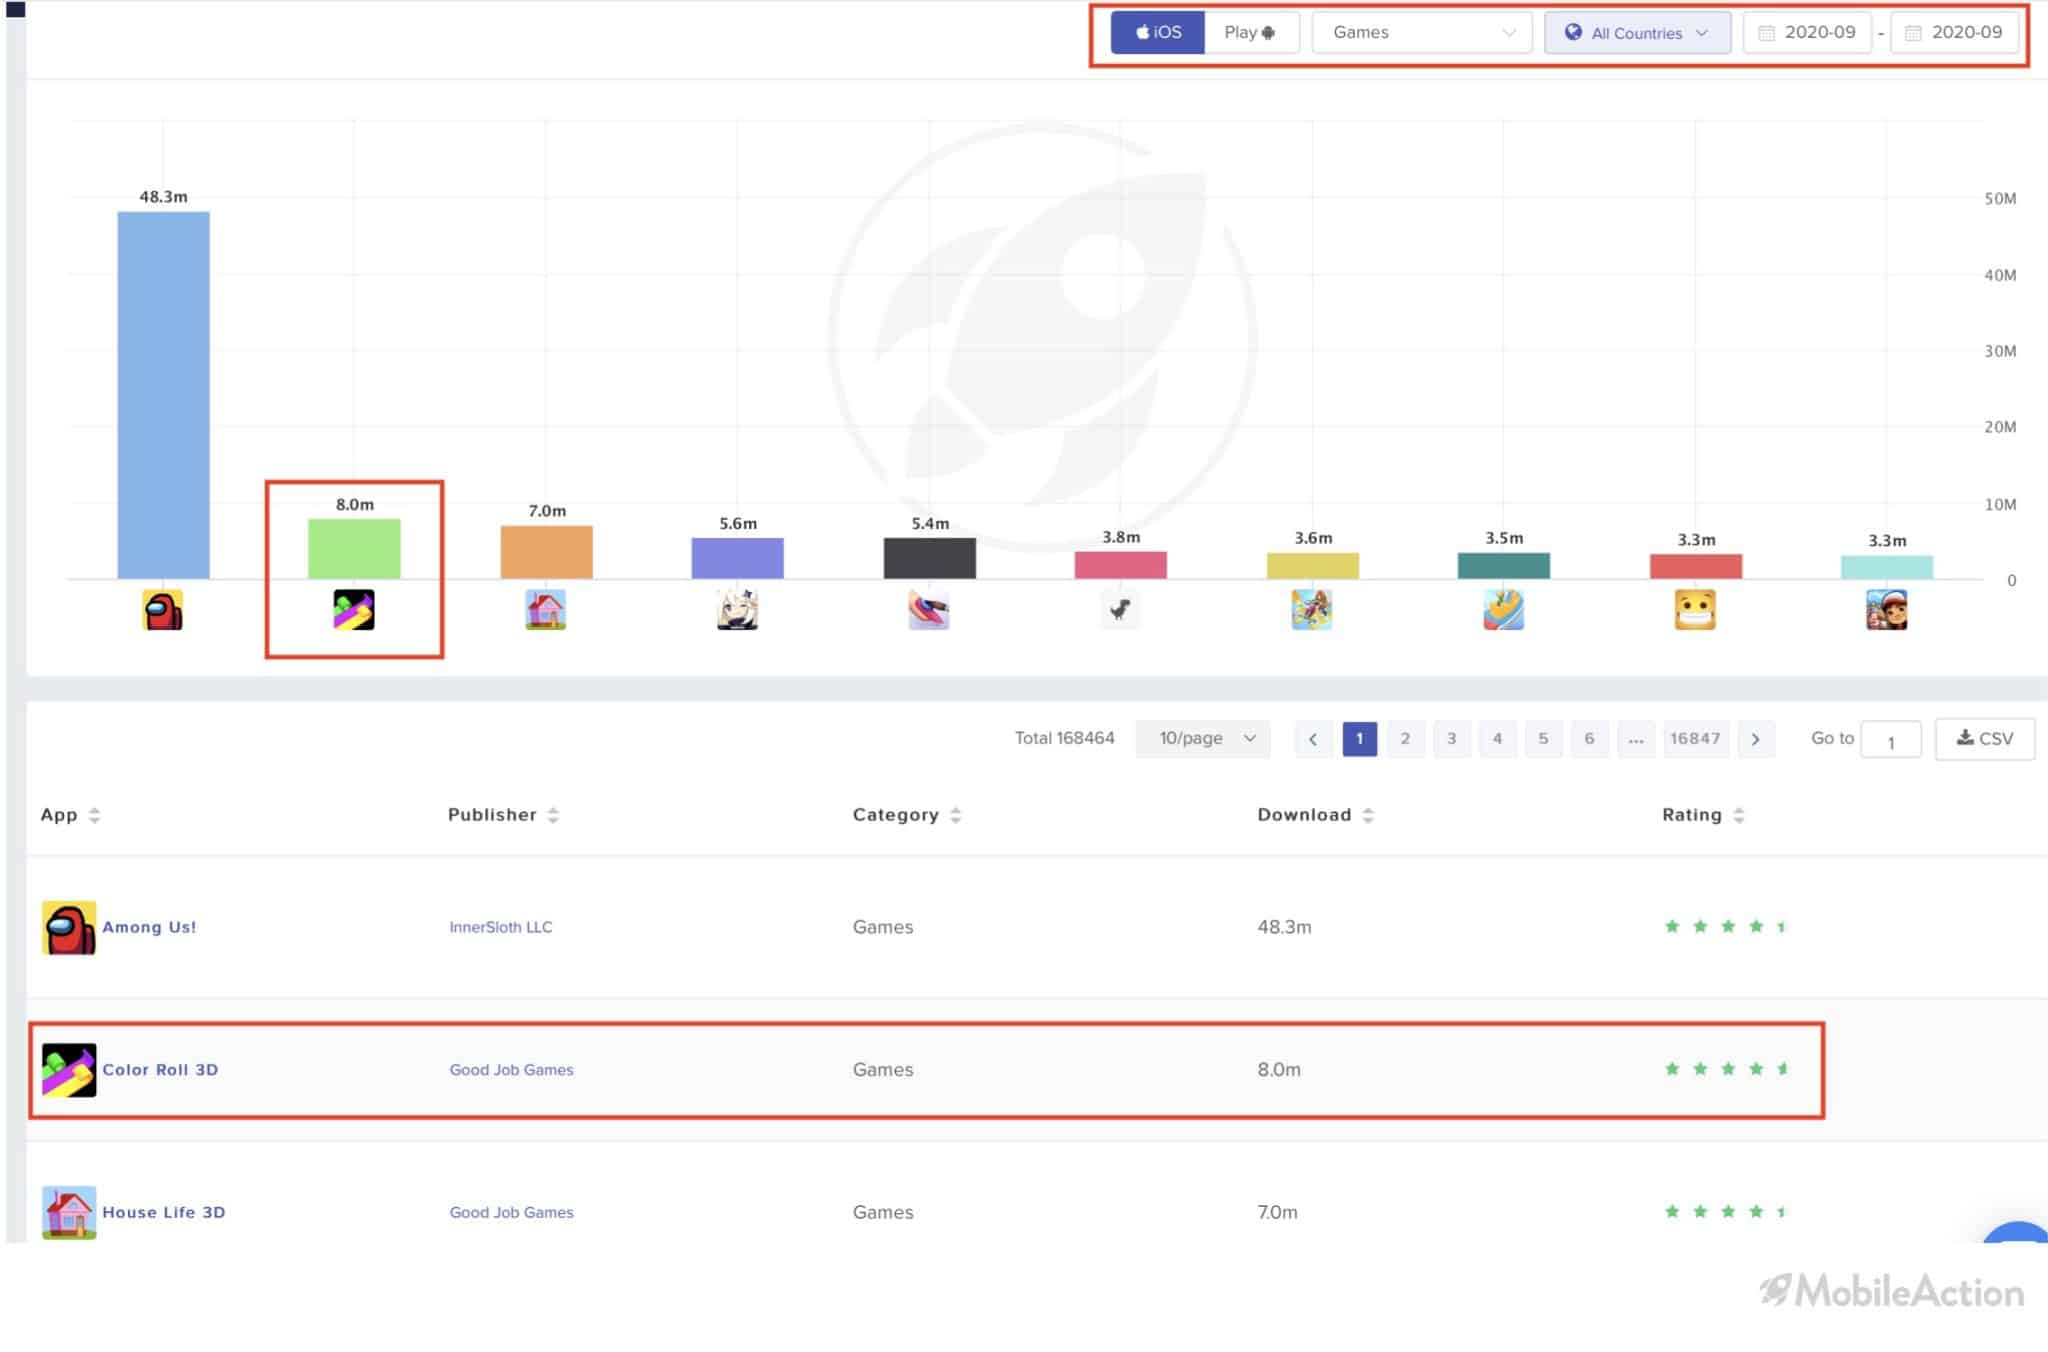Click the 48.3m blue bar
Viewport: 2048px width, 1352px height.
[x=163, y=395]
